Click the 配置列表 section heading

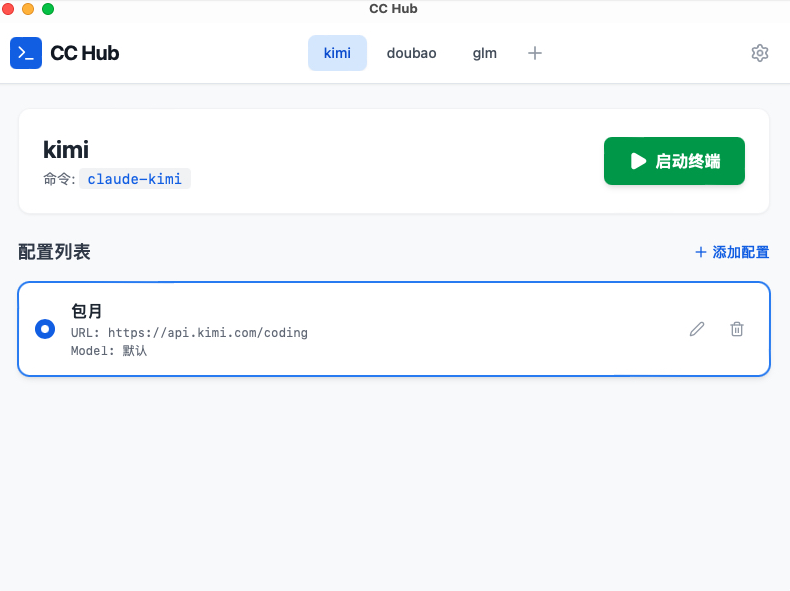[x=54, y=252]
